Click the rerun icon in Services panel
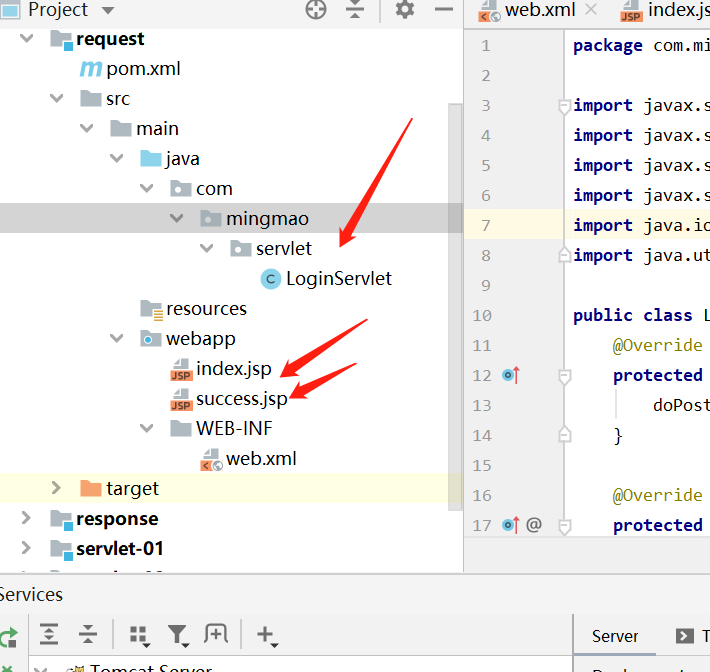710x672 pixels. [x=9, y=638]
